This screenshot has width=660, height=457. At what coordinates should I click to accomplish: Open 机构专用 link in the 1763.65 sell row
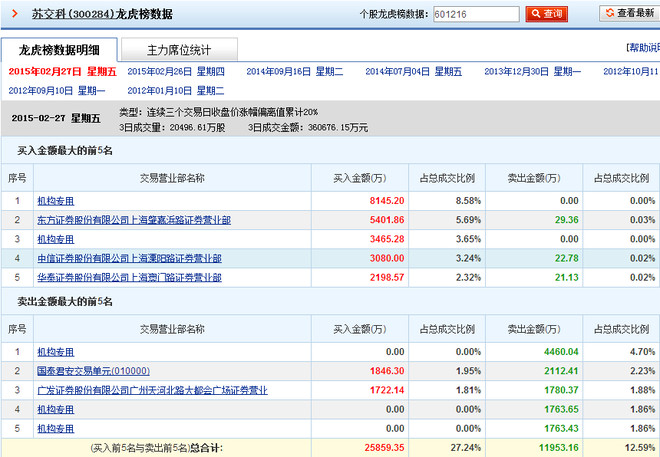coord(56,409)
